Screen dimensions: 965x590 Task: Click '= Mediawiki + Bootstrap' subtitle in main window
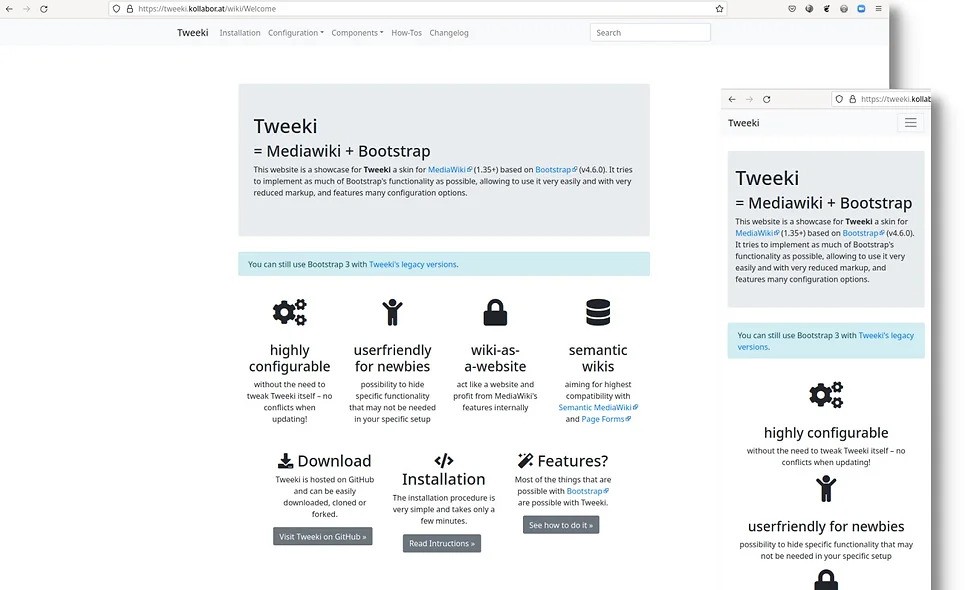tap(342, 151)
